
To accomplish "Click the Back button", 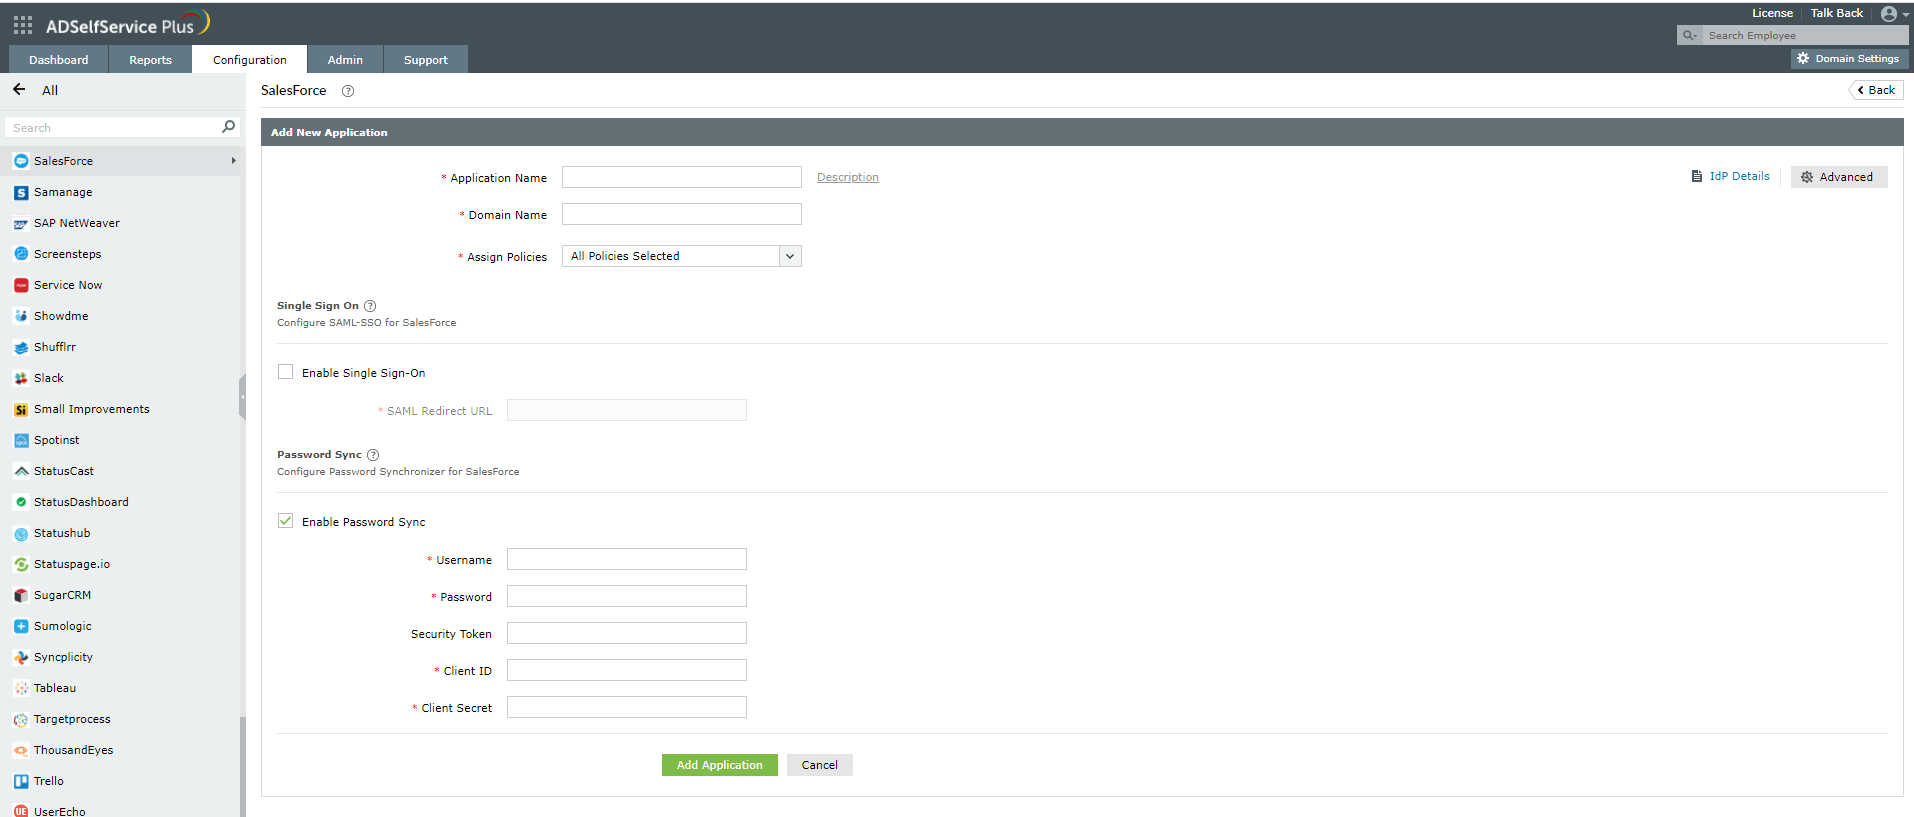I will [1876, 90].
